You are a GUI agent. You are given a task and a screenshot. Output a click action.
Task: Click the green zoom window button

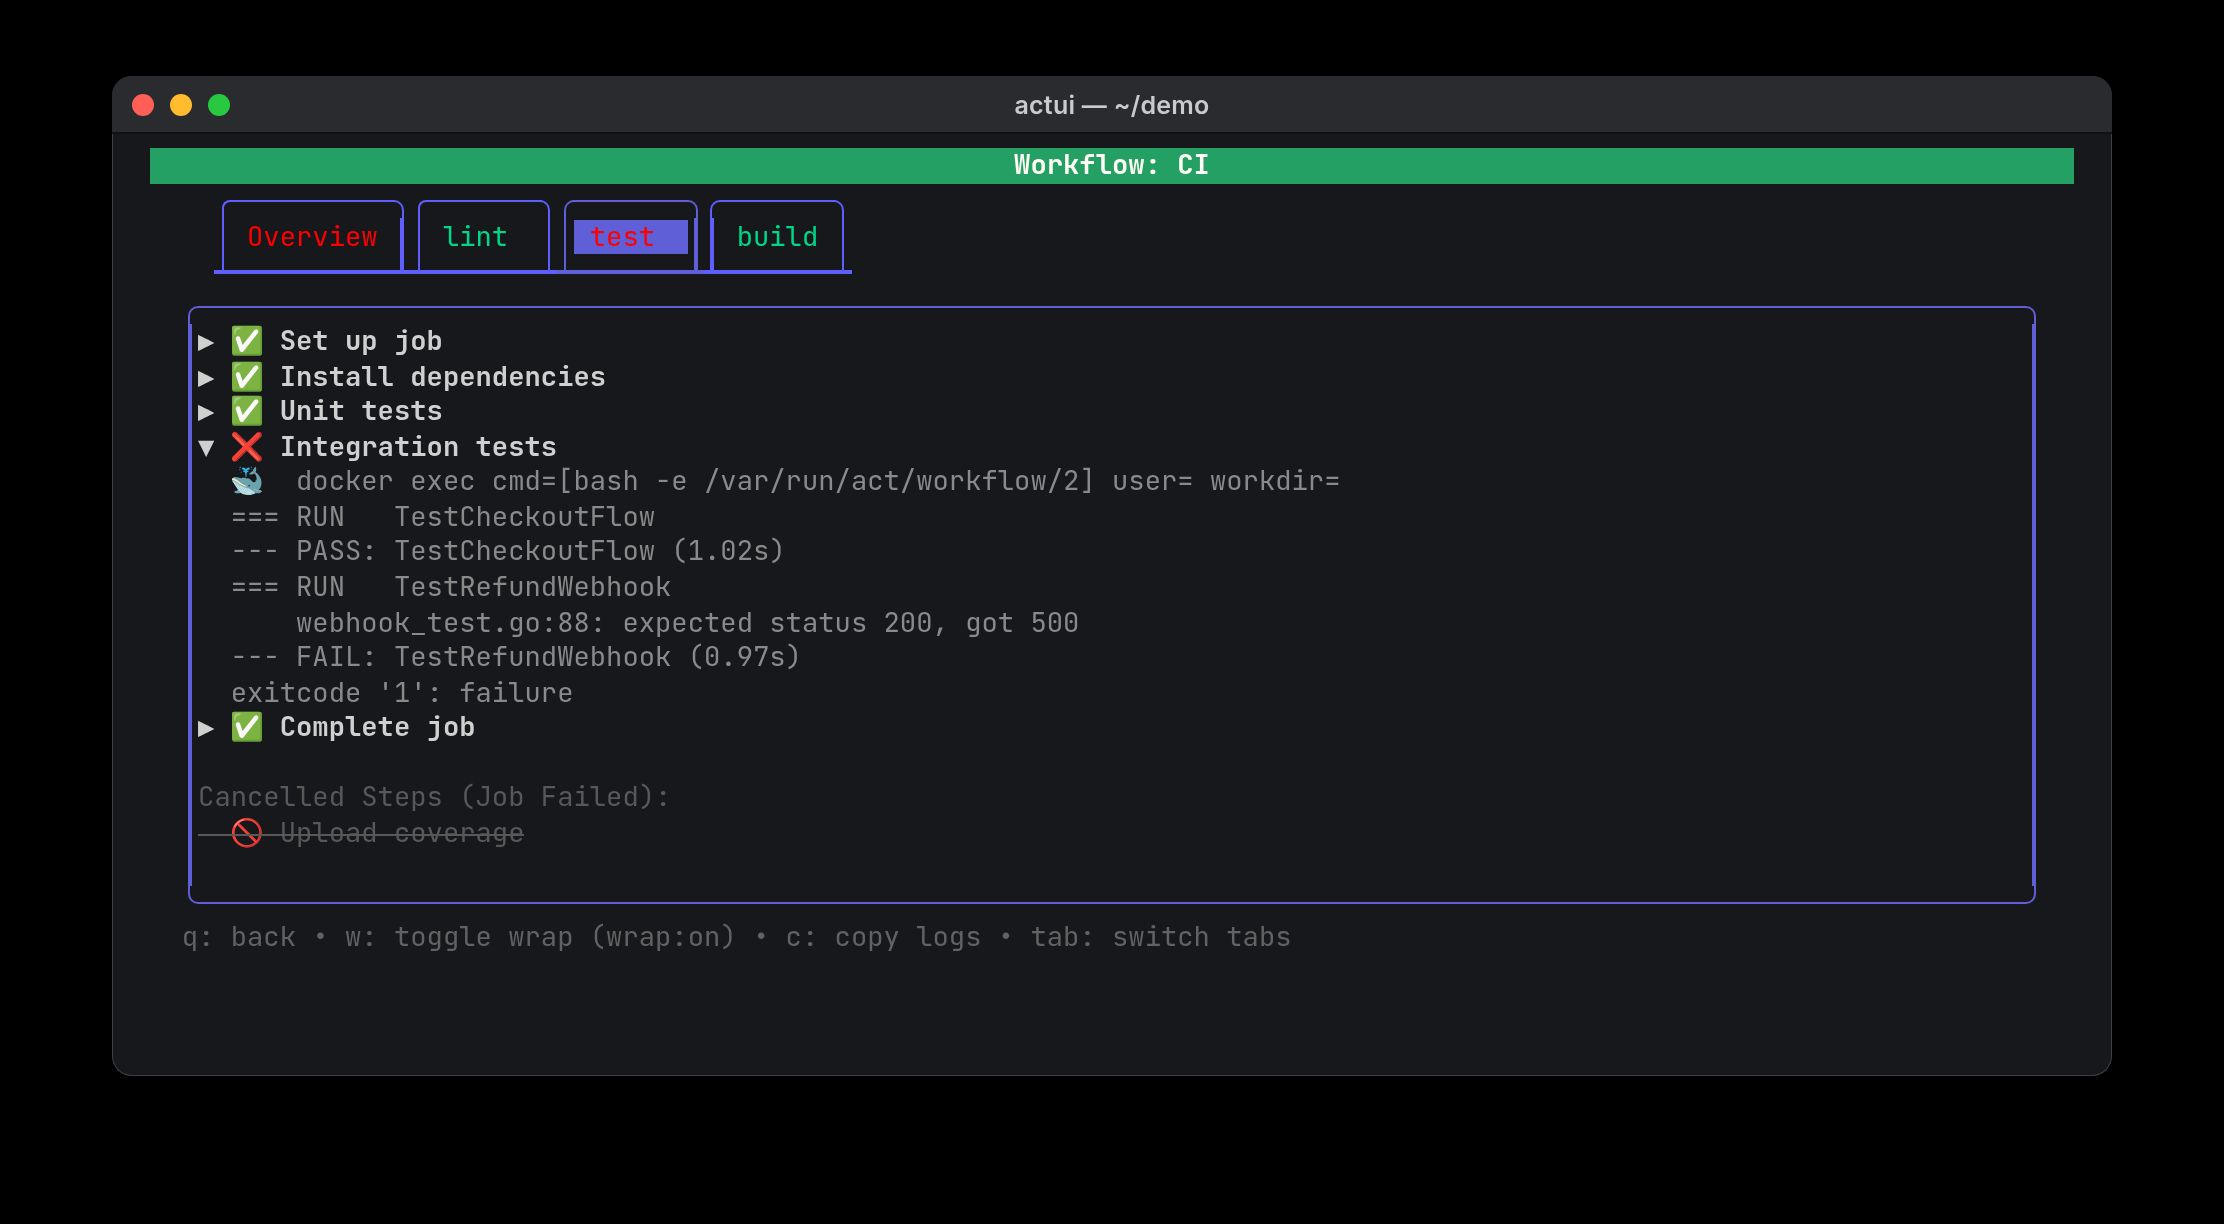[219, 105]
